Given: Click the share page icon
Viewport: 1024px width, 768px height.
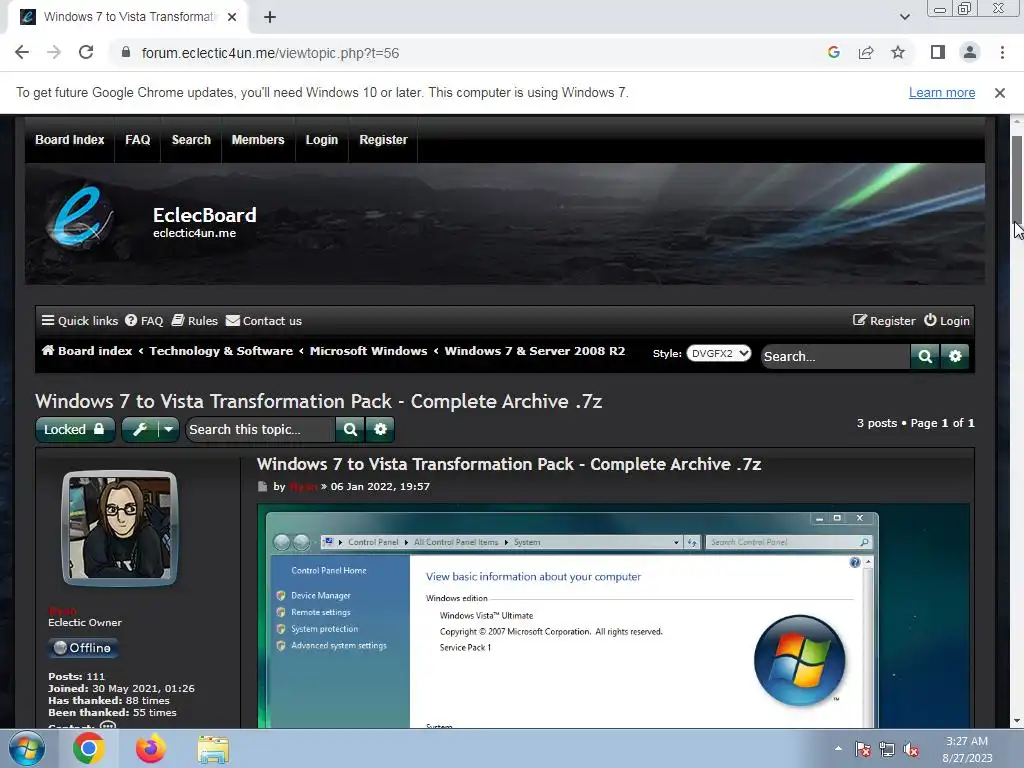Looking at the screenshot, I should (x=866, y=53).
